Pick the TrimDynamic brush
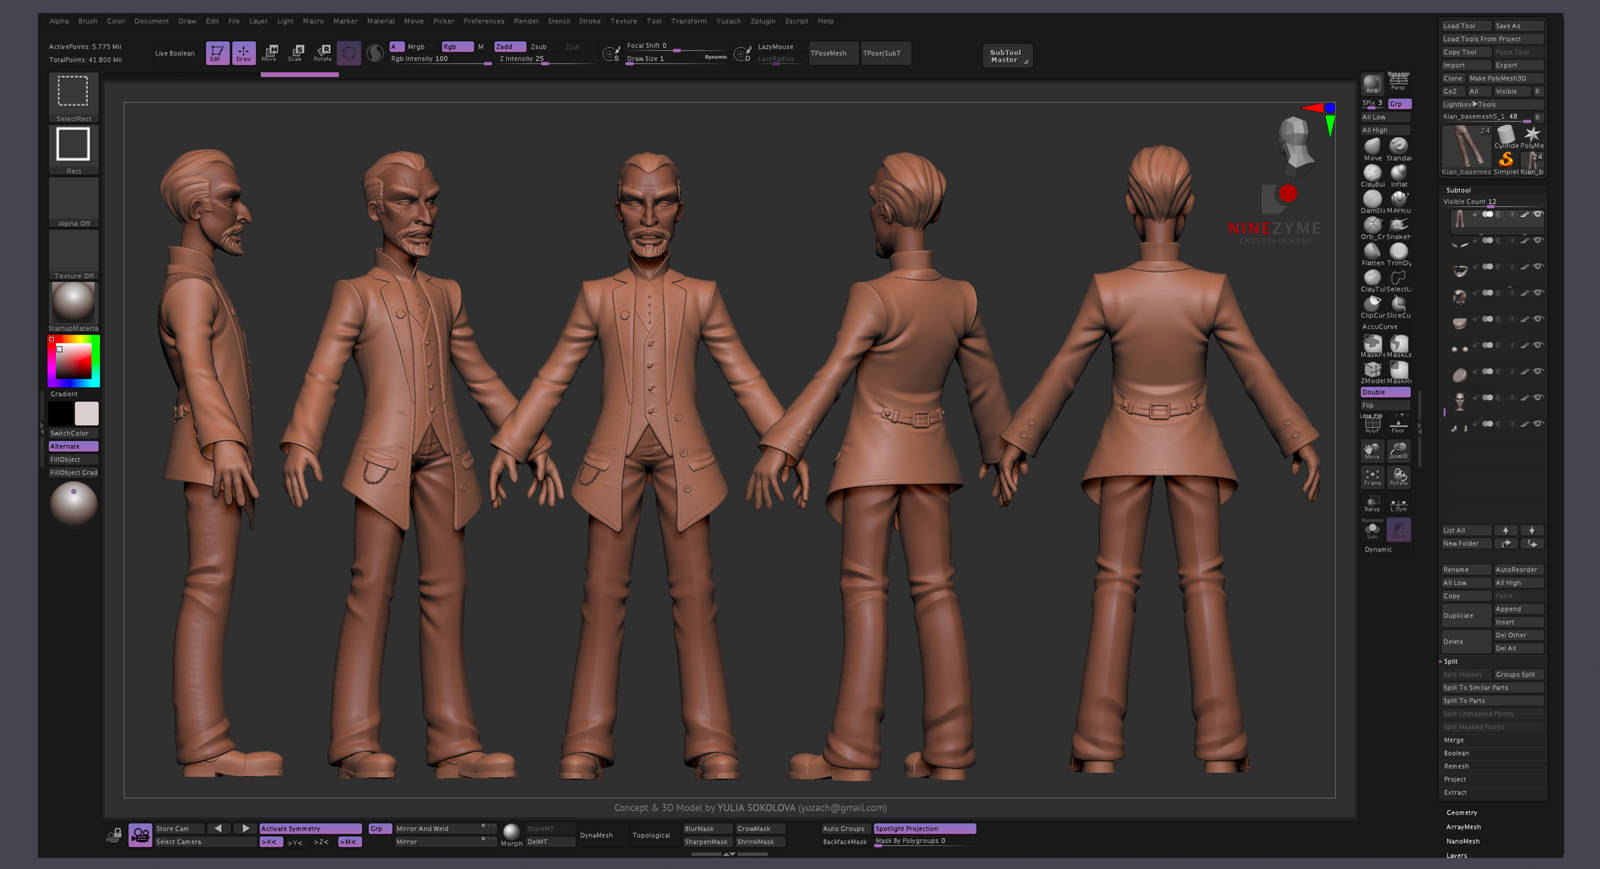Viewport: 1600px width, 869px height. 1399,253
